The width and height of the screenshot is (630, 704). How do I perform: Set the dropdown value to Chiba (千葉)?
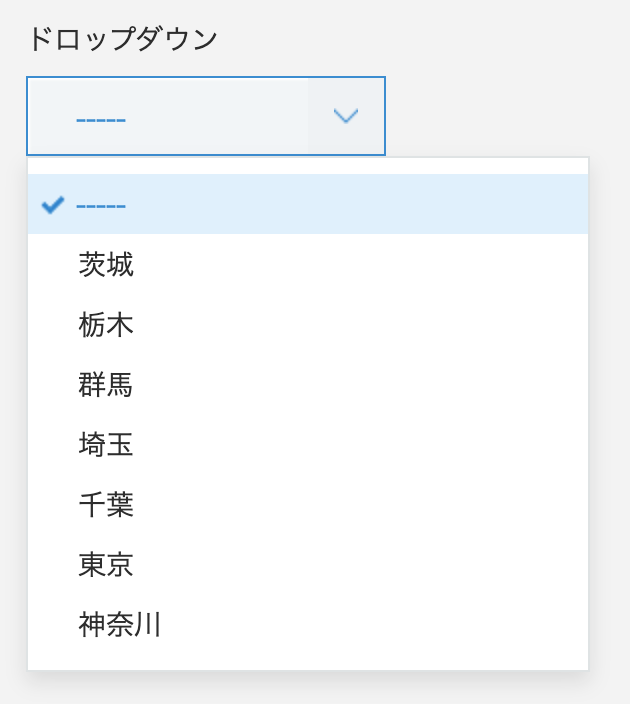pos(106,505)
